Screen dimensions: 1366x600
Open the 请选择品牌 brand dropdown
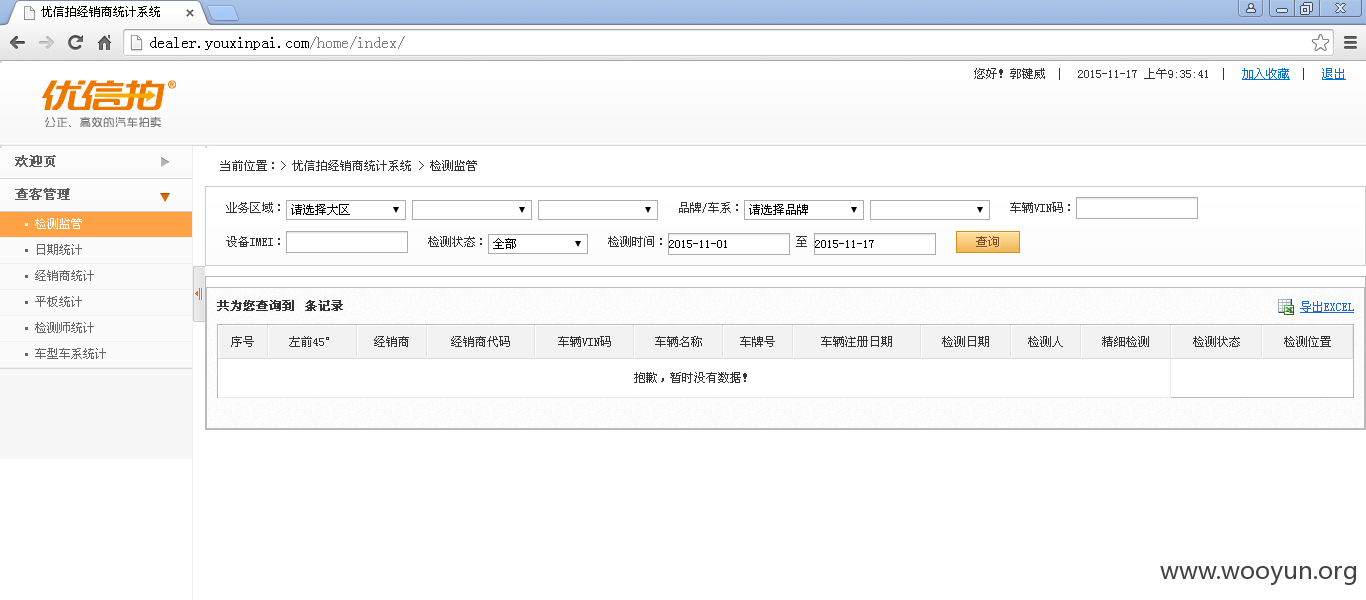pos(804,210)
